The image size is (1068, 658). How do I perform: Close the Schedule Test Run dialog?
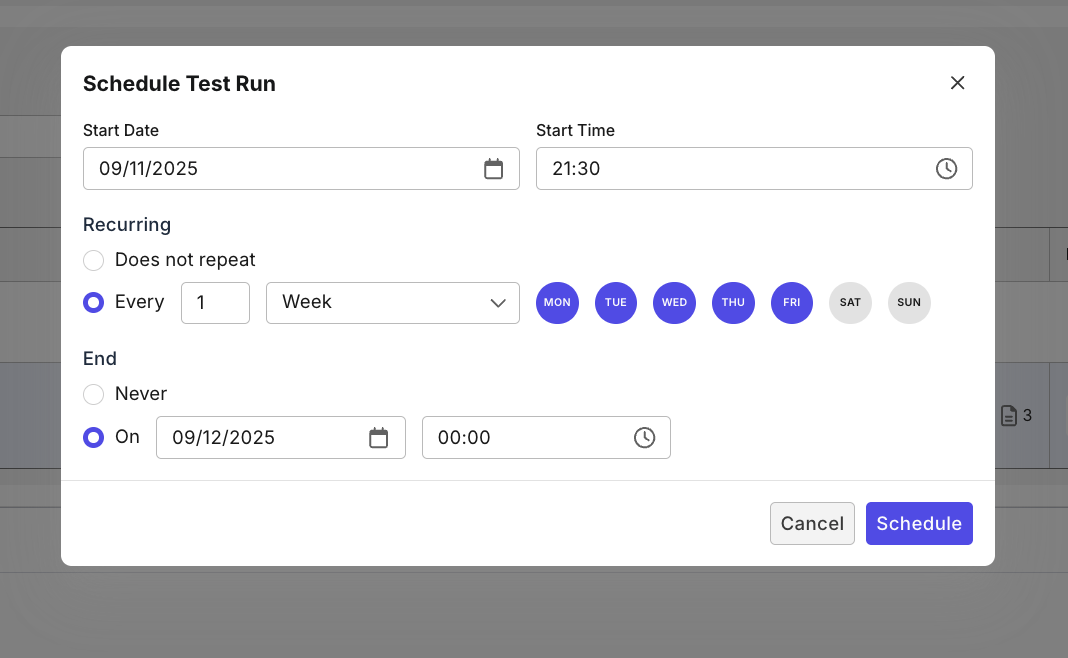coord(957,83)
